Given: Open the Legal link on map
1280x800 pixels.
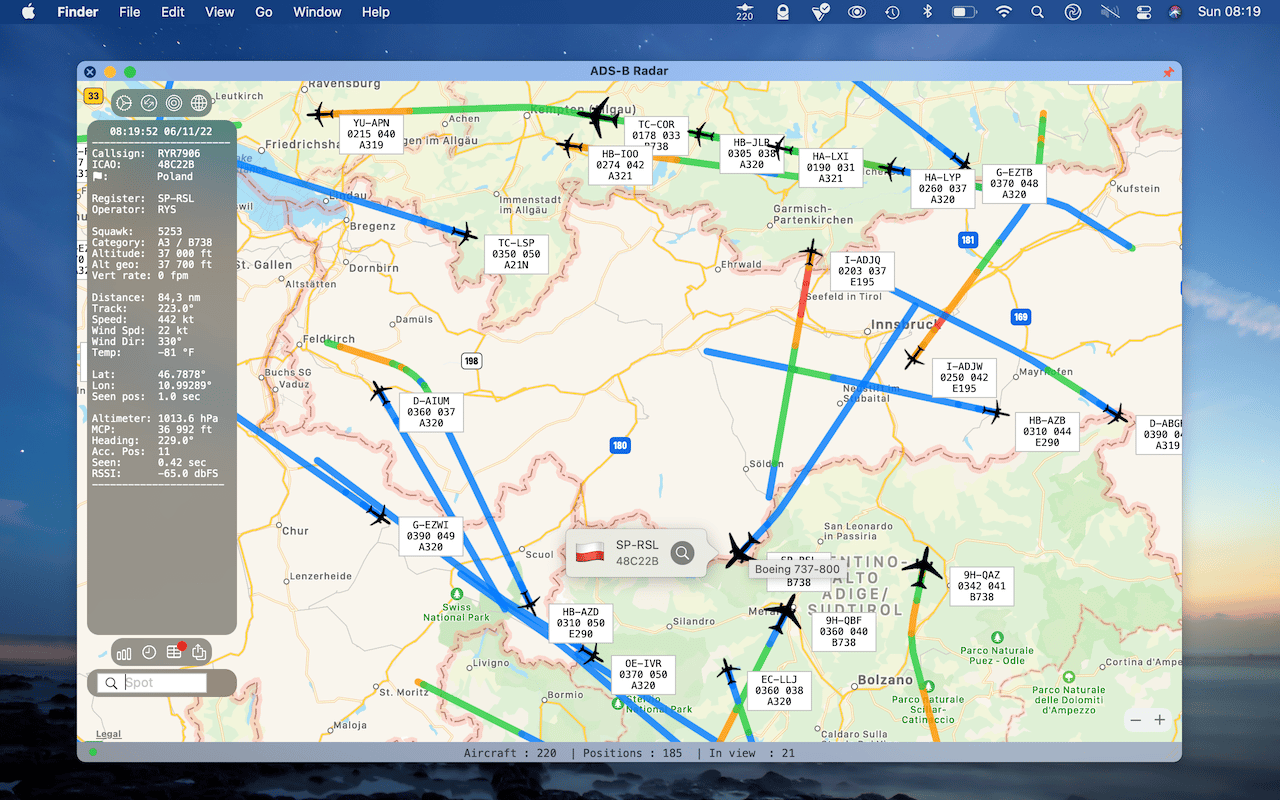Looking at the screenshot, I should click(x=108, y=734).
